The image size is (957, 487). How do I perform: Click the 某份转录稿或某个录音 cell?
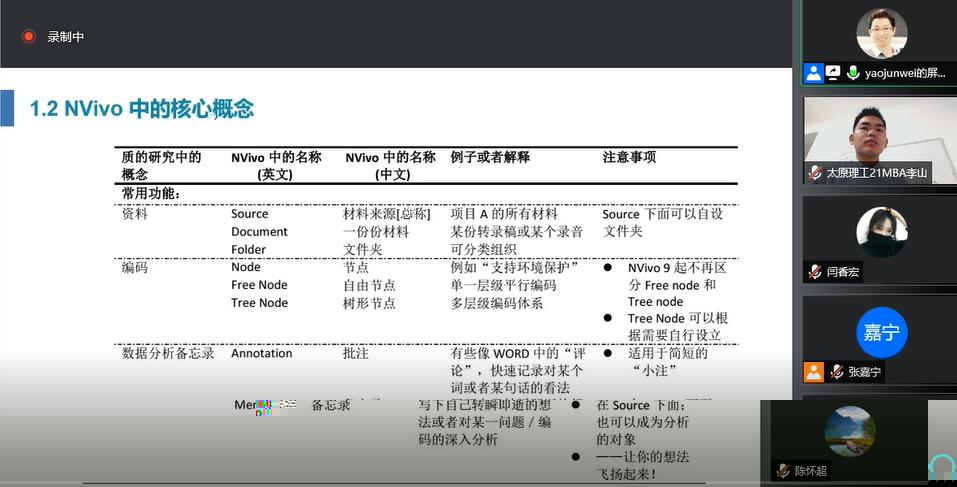pyautogui.click(x=516, y=232)
